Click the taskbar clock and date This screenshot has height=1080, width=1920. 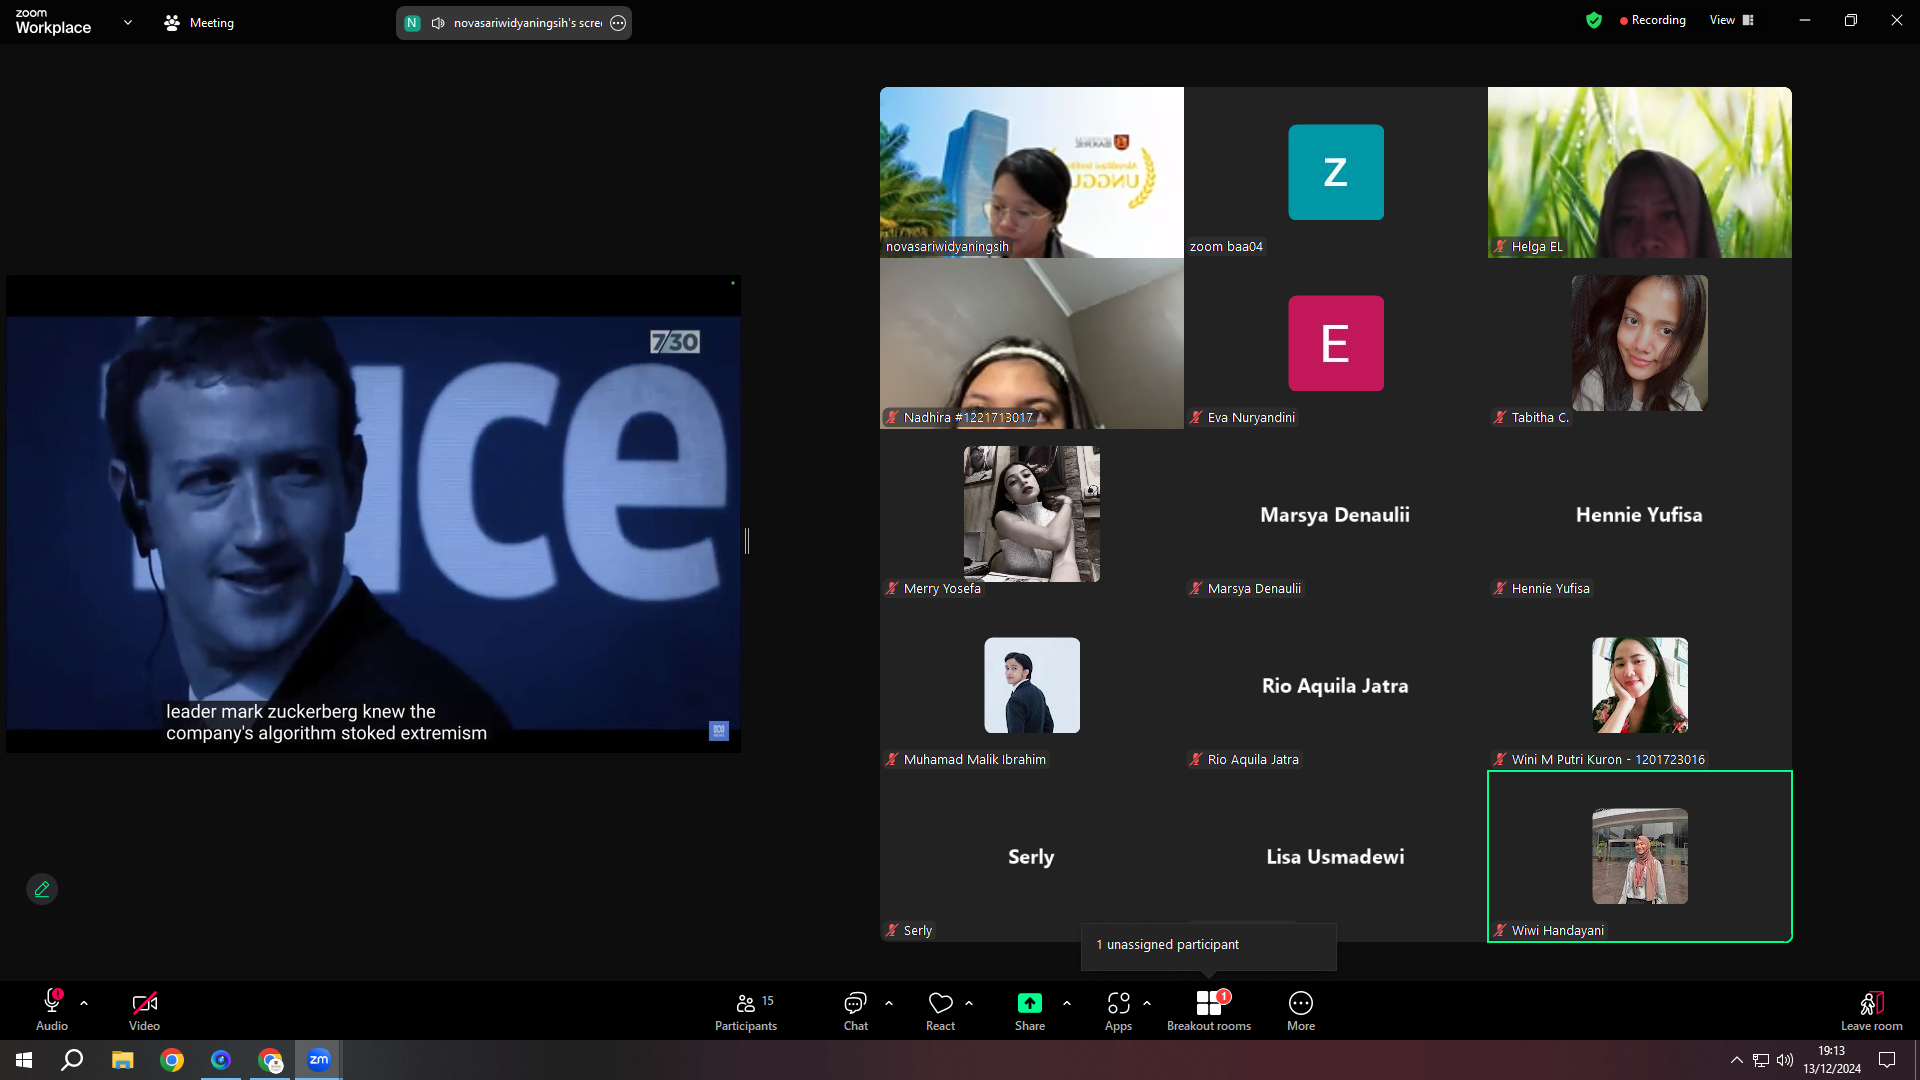[x=1832, y=1060]
